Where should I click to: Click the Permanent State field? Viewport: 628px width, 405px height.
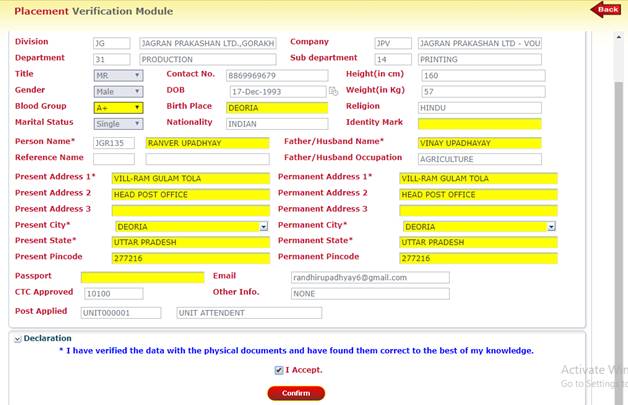tap(478, 242)
